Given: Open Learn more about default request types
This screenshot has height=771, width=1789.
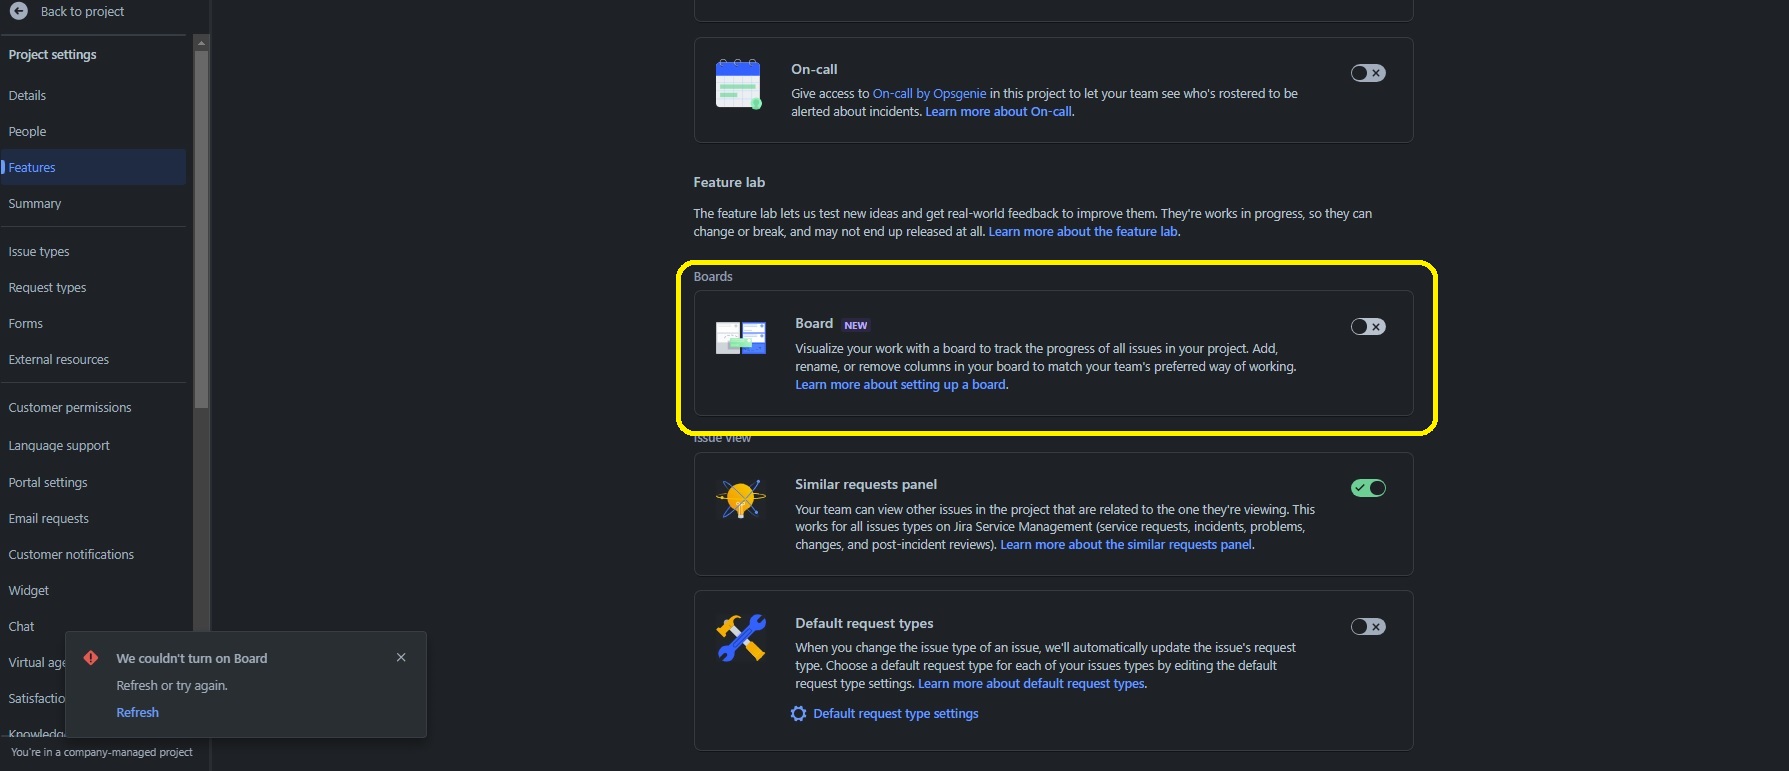Looking at the screenshot, I should click(x=1031, y=684).
